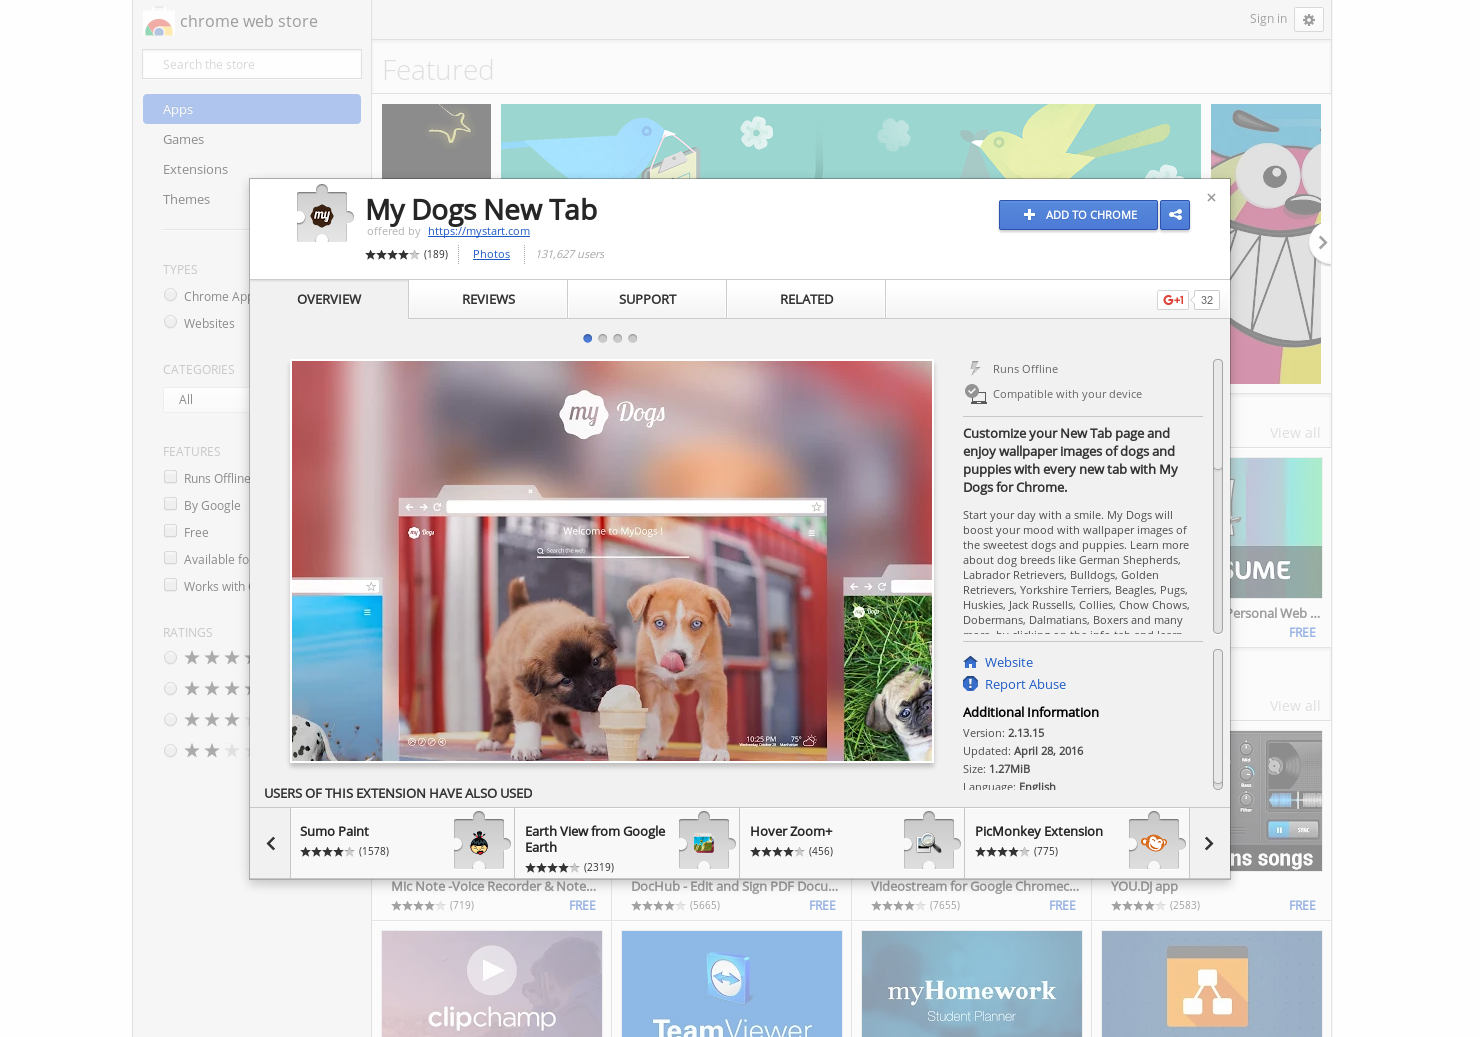Select the second screenshot dot
Image resolution: width=1480 pixels, height=1037 pixels.
[x=602, y=338]
